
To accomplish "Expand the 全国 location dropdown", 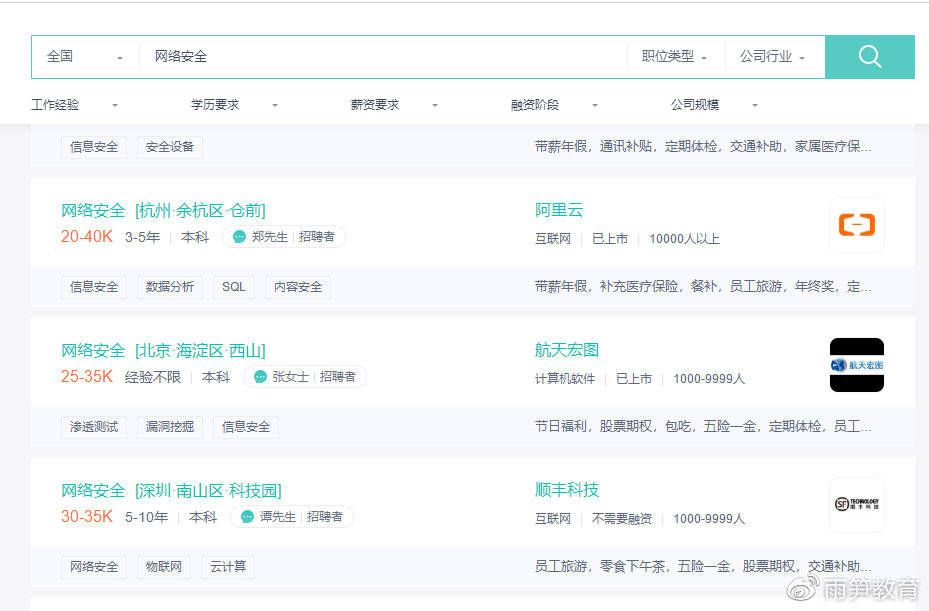I will (85, 57).
